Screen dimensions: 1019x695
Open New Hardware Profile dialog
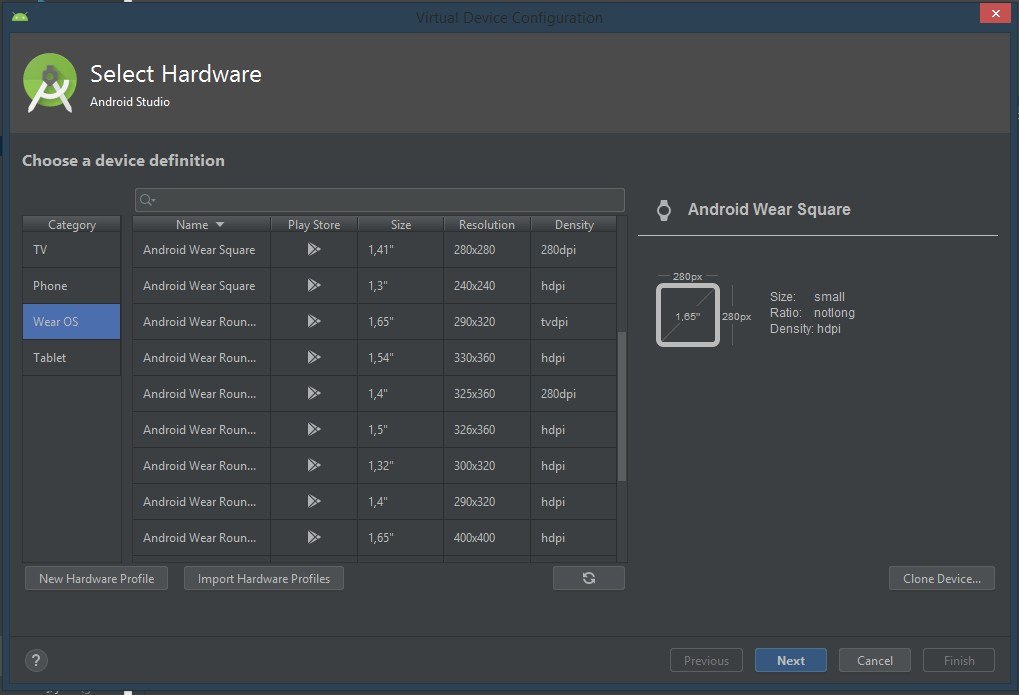tap(96, 578)
